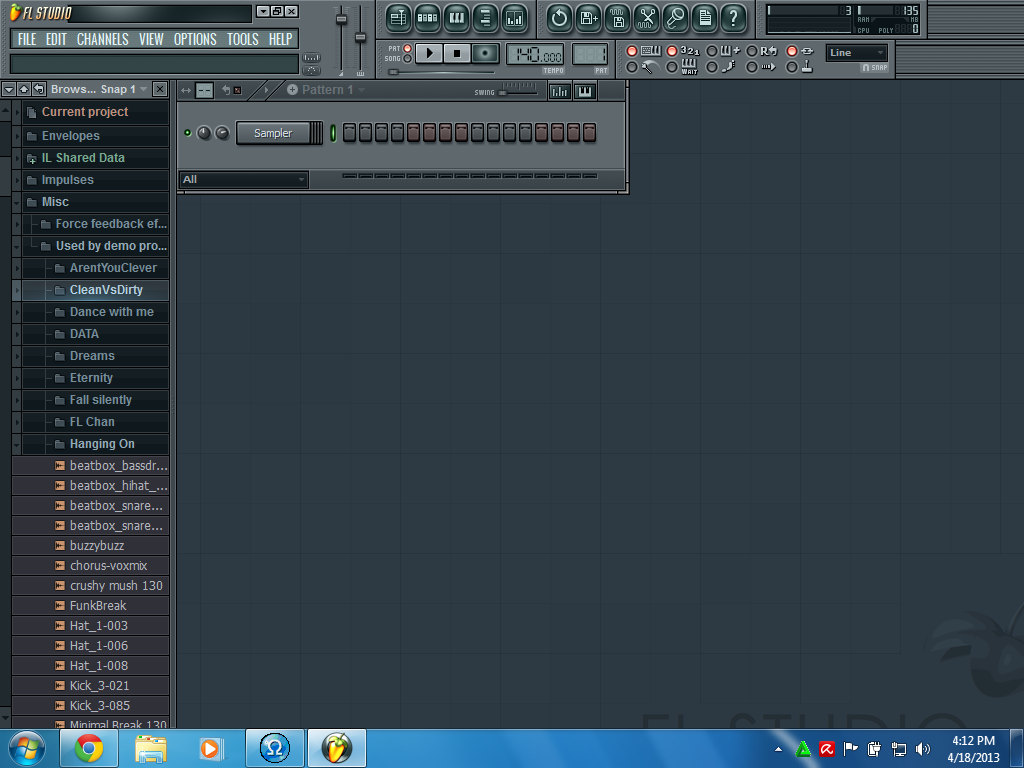Open the Line snap dropdown

coord(856,53)
